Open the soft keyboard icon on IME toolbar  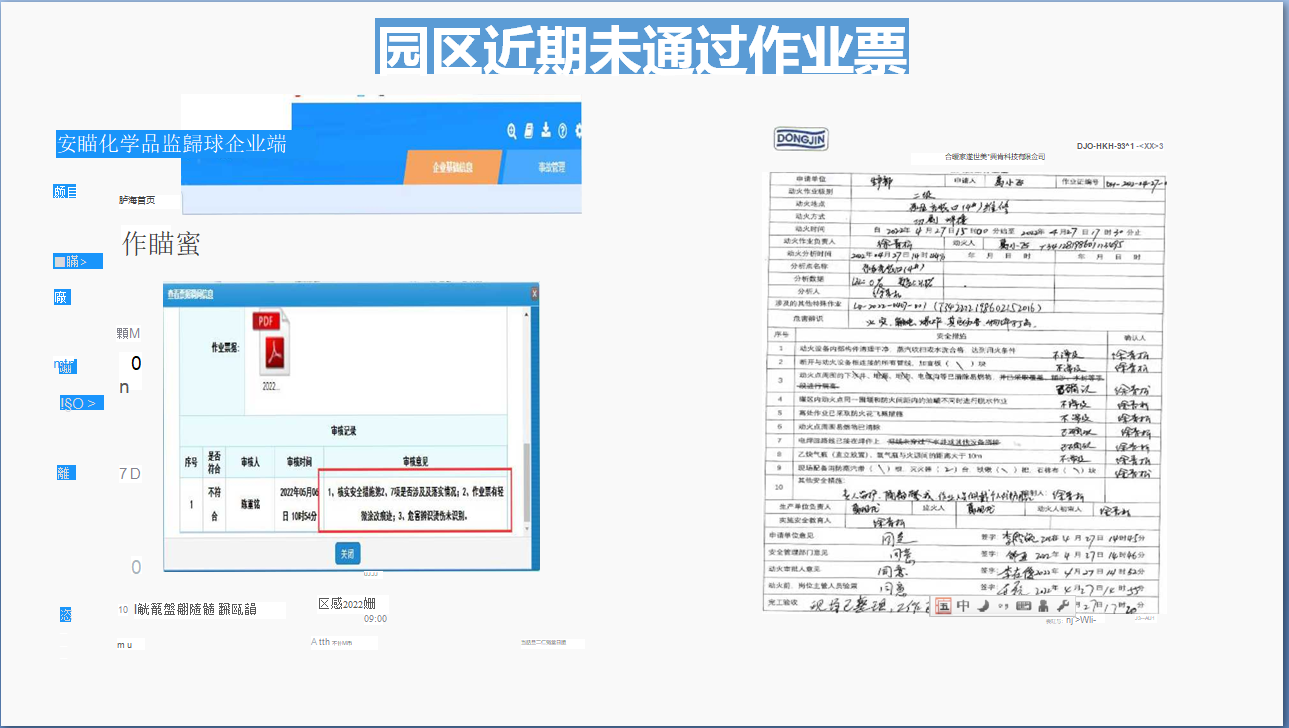(1024, 606)
